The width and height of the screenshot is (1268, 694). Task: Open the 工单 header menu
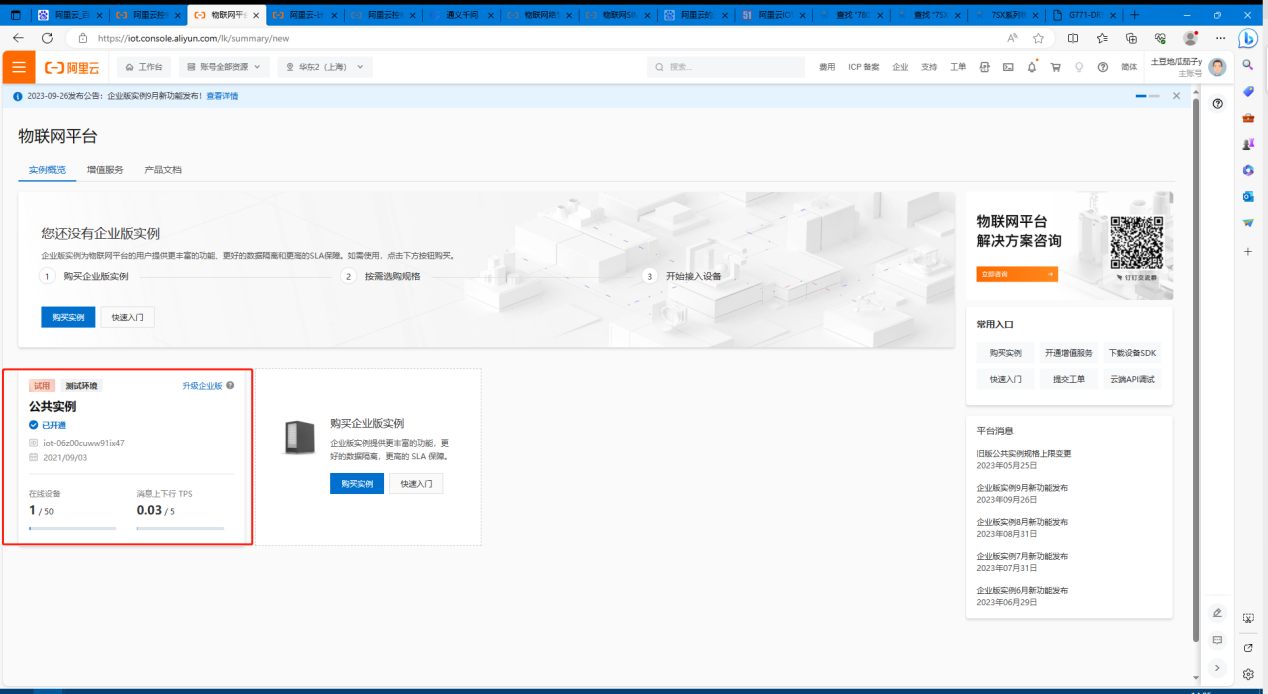[958, 67]
